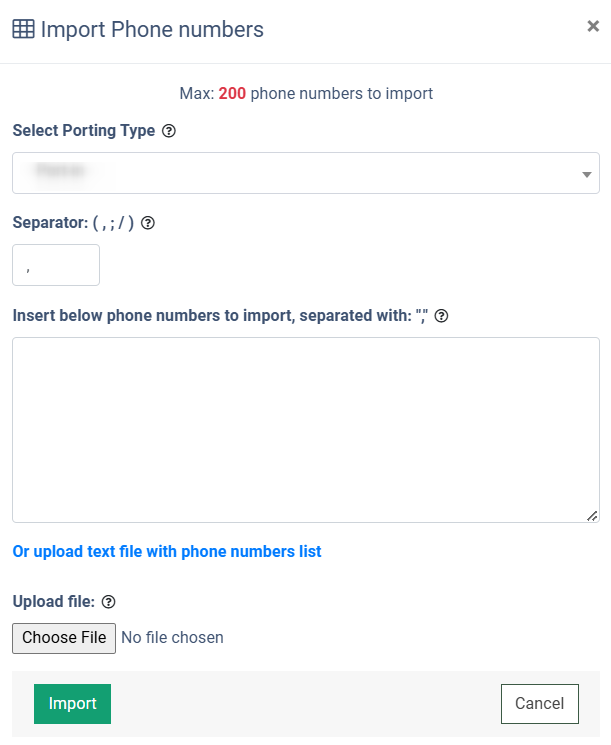
Task: Click the 'No file chosen' text
Action: pyautogui.click(x=172, y=638)
